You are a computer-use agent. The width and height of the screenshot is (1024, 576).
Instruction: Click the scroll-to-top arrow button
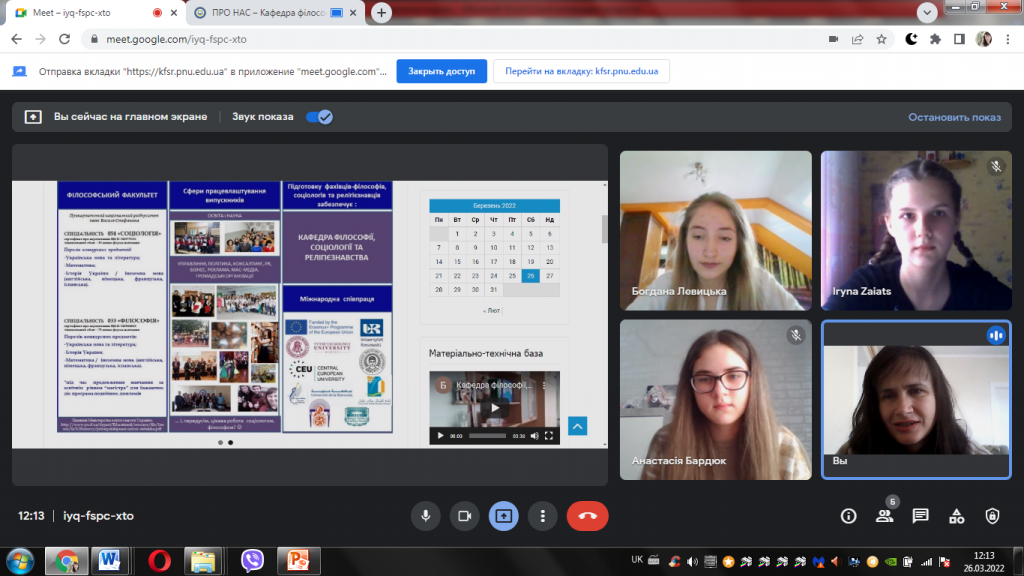pyautogui.click(x=577, y=426)
